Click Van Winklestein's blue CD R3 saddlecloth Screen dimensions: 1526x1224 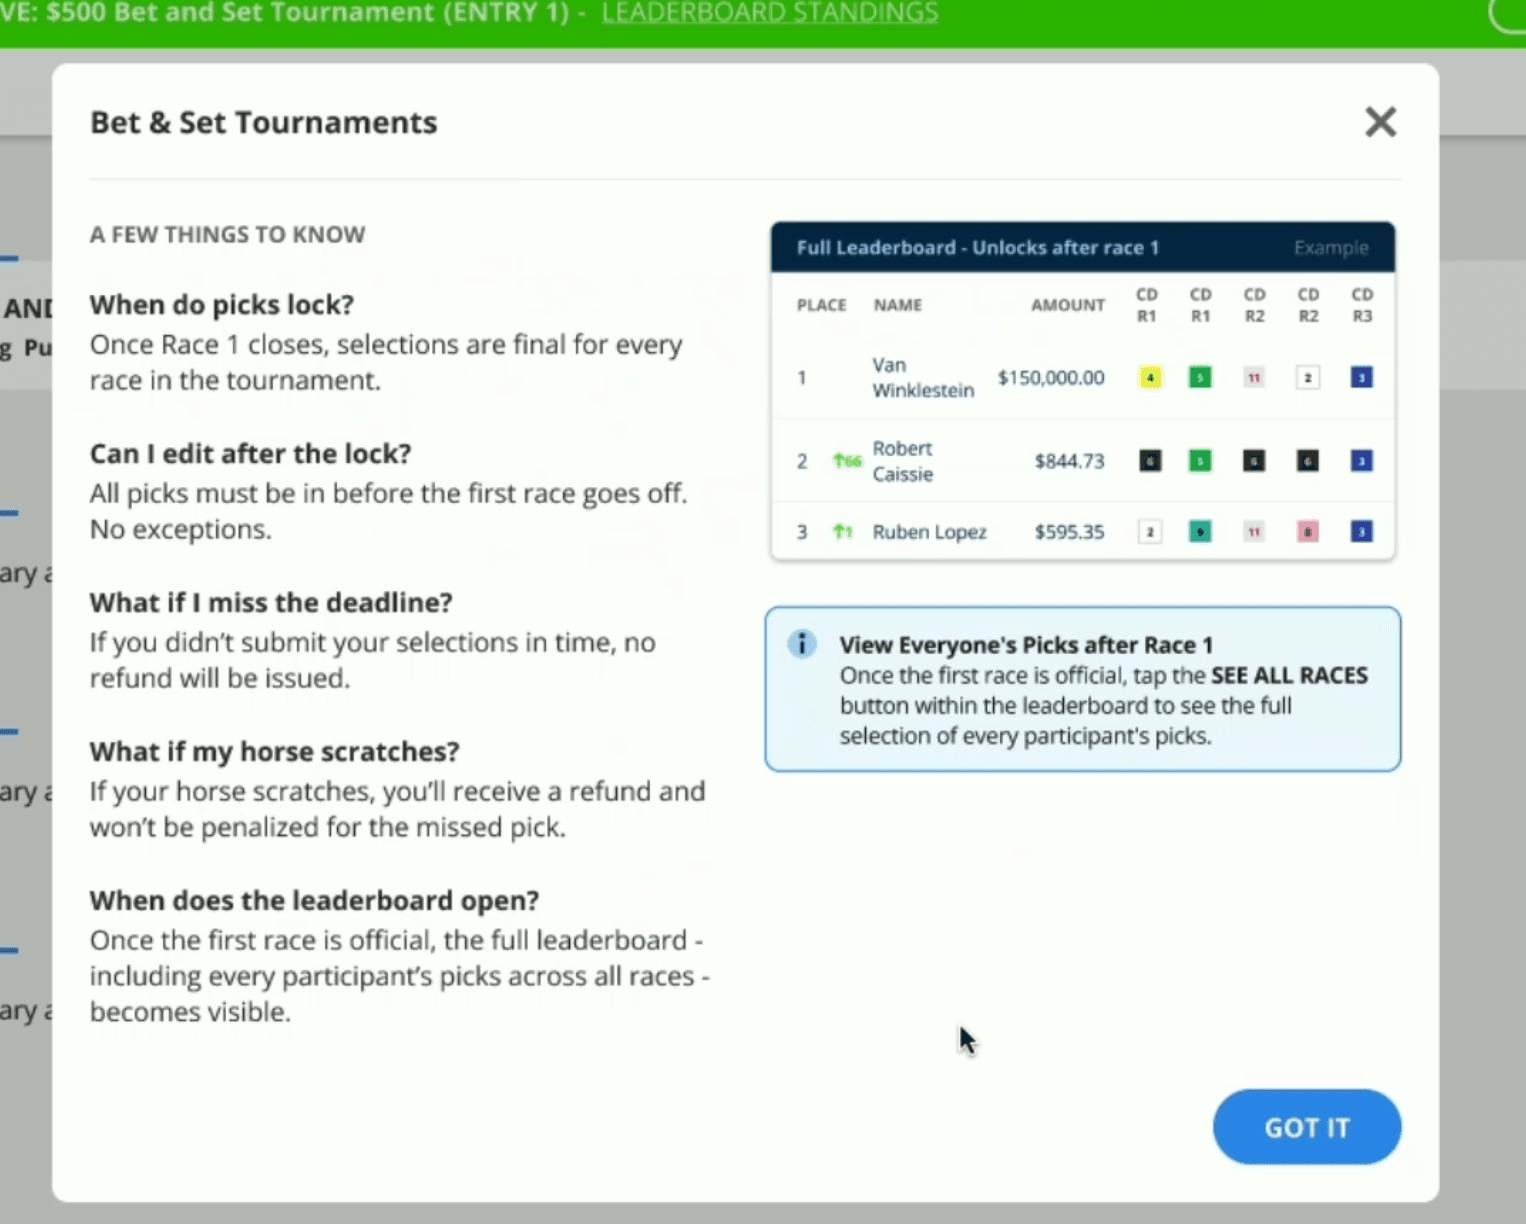tap(1361, 378)
